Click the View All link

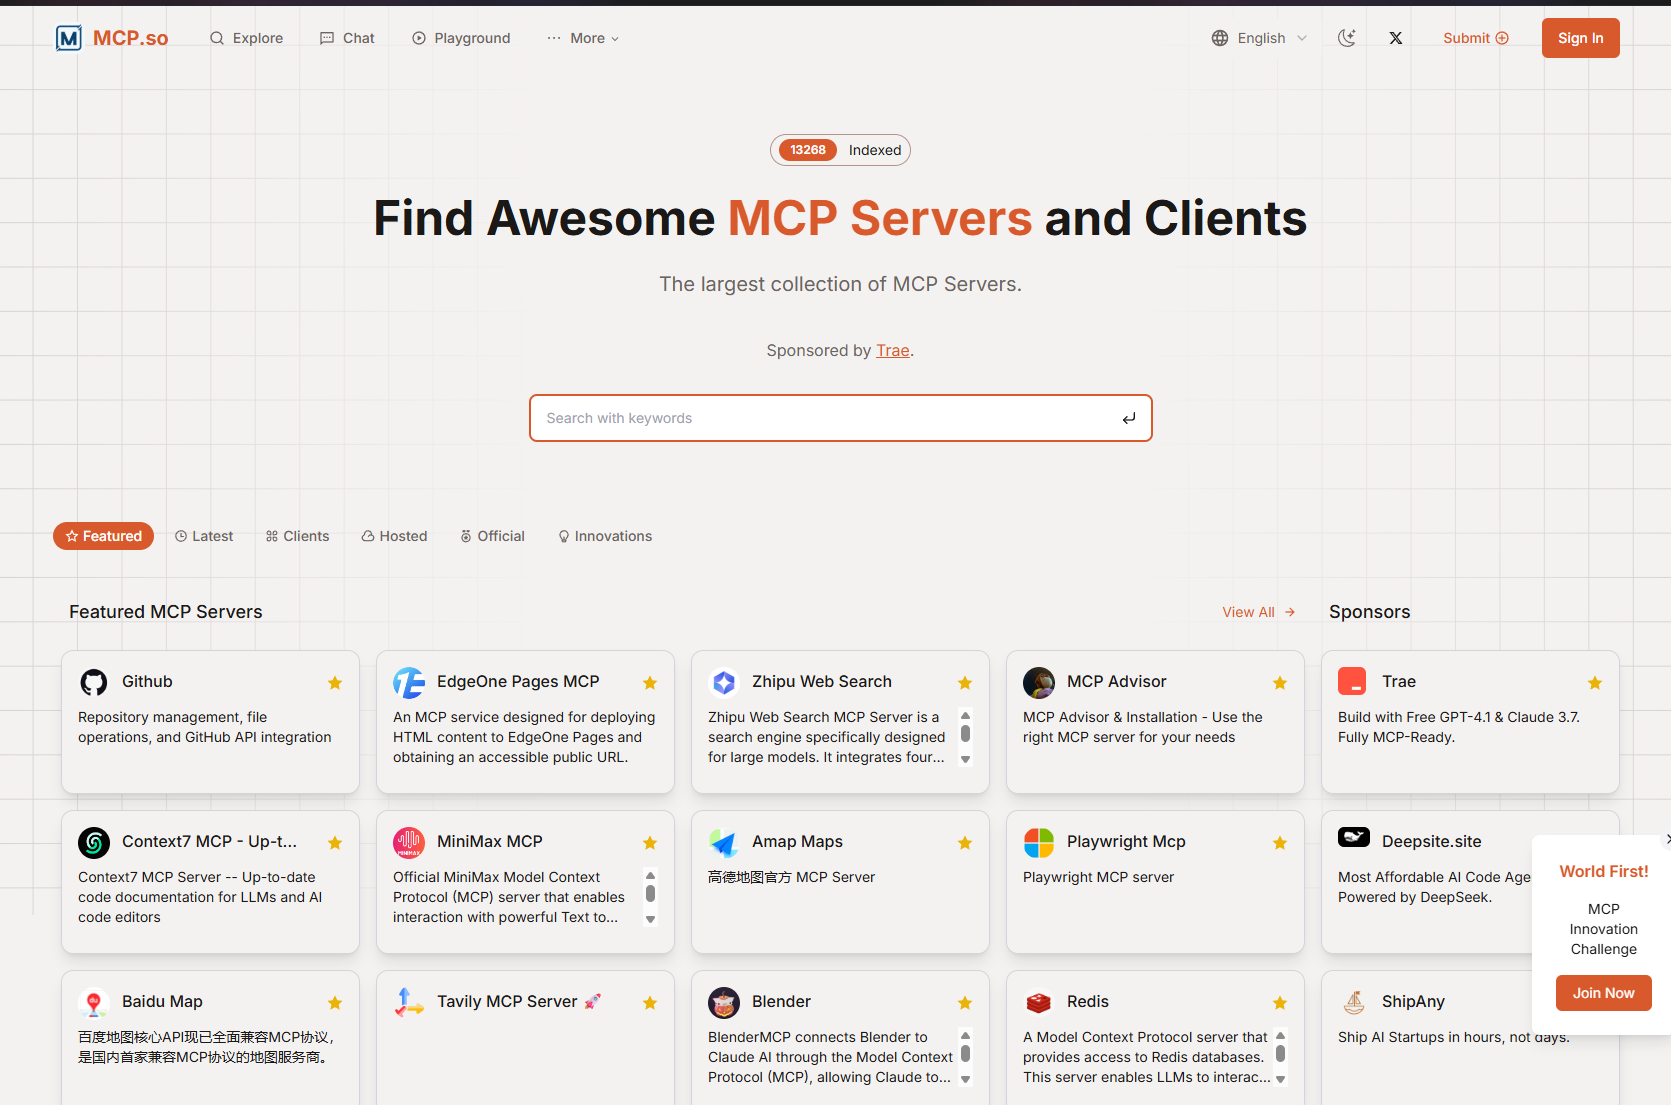(x=1258, y=612)
